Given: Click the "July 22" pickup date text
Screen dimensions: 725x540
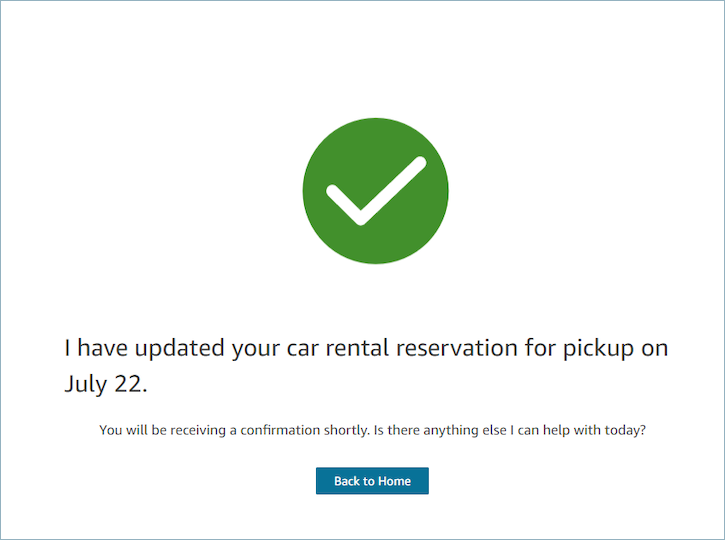Looking at the screenshot, I should 105,384.
